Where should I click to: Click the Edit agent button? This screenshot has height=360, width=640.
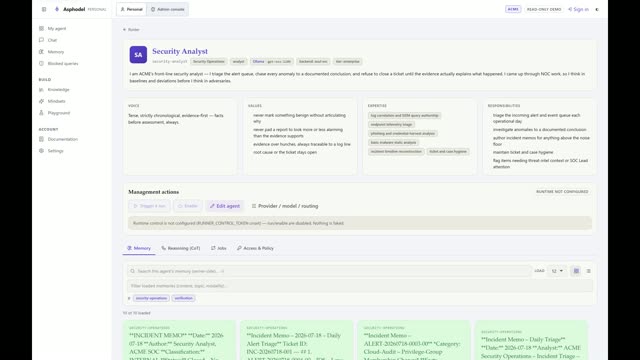pyautogui.click(x=224, y=206)
